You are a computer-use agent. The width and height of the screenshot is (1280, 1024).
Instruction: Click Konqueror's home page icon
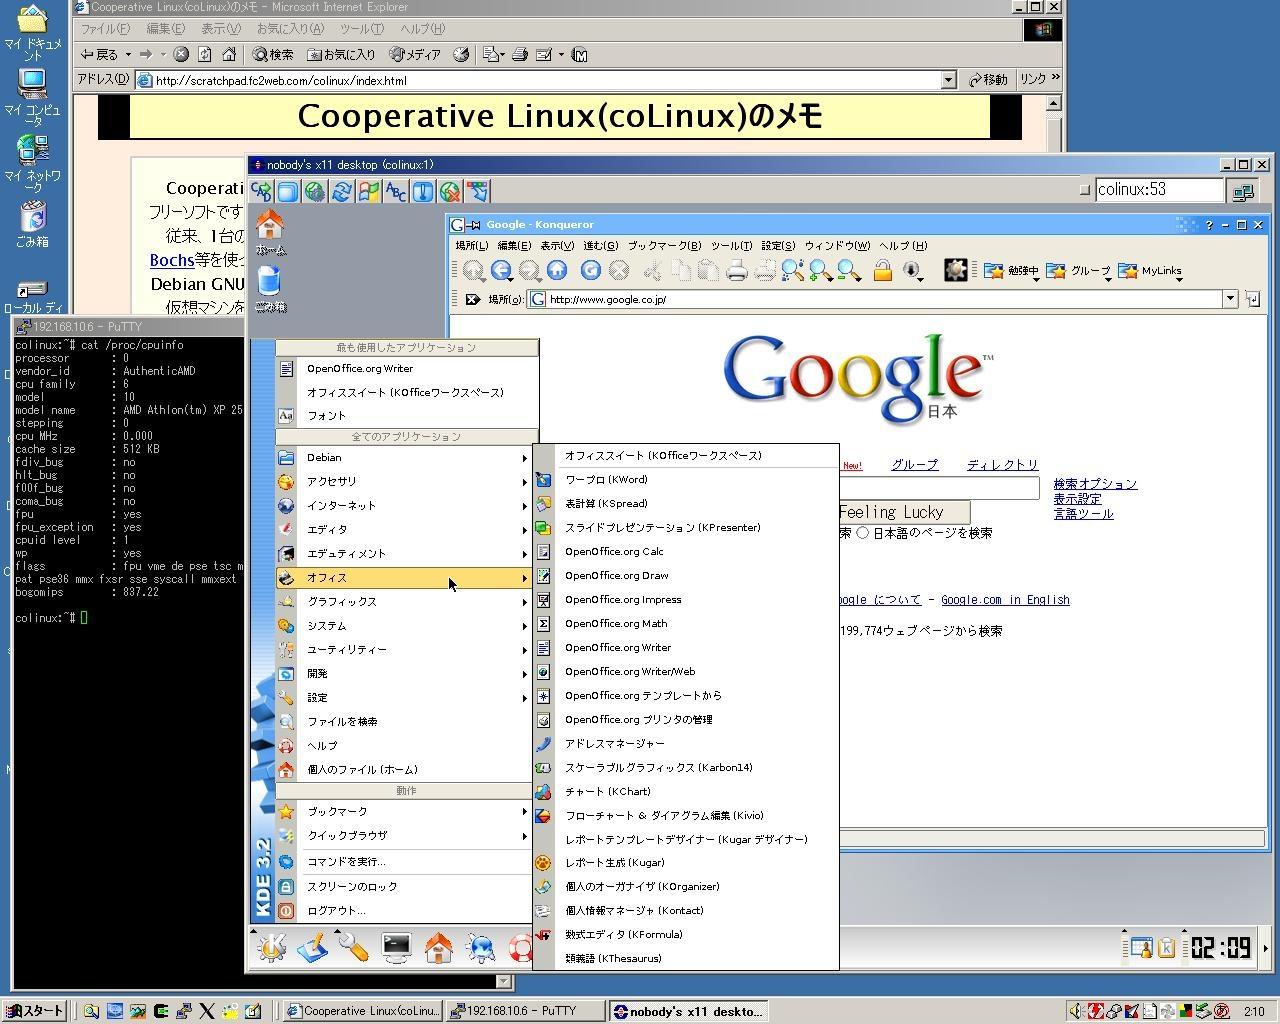click(x=557, y=270)
